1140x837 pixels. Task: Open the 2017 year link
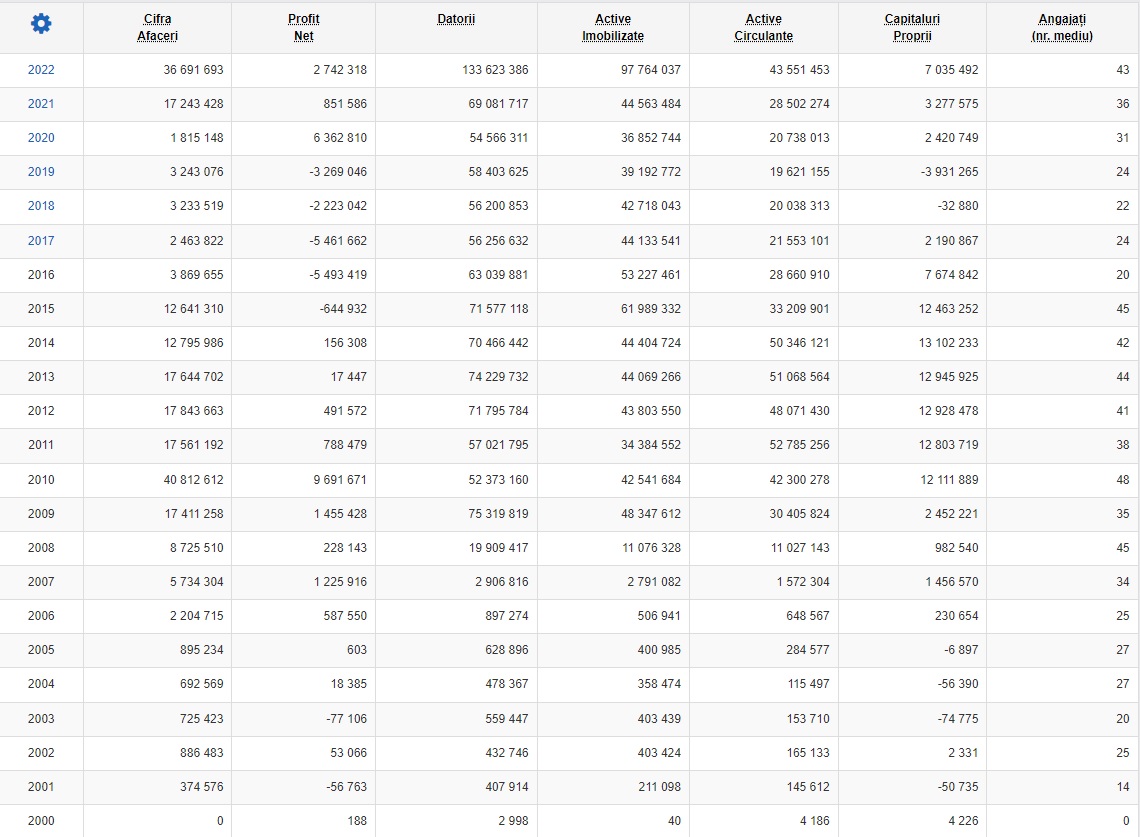point(41,241)
